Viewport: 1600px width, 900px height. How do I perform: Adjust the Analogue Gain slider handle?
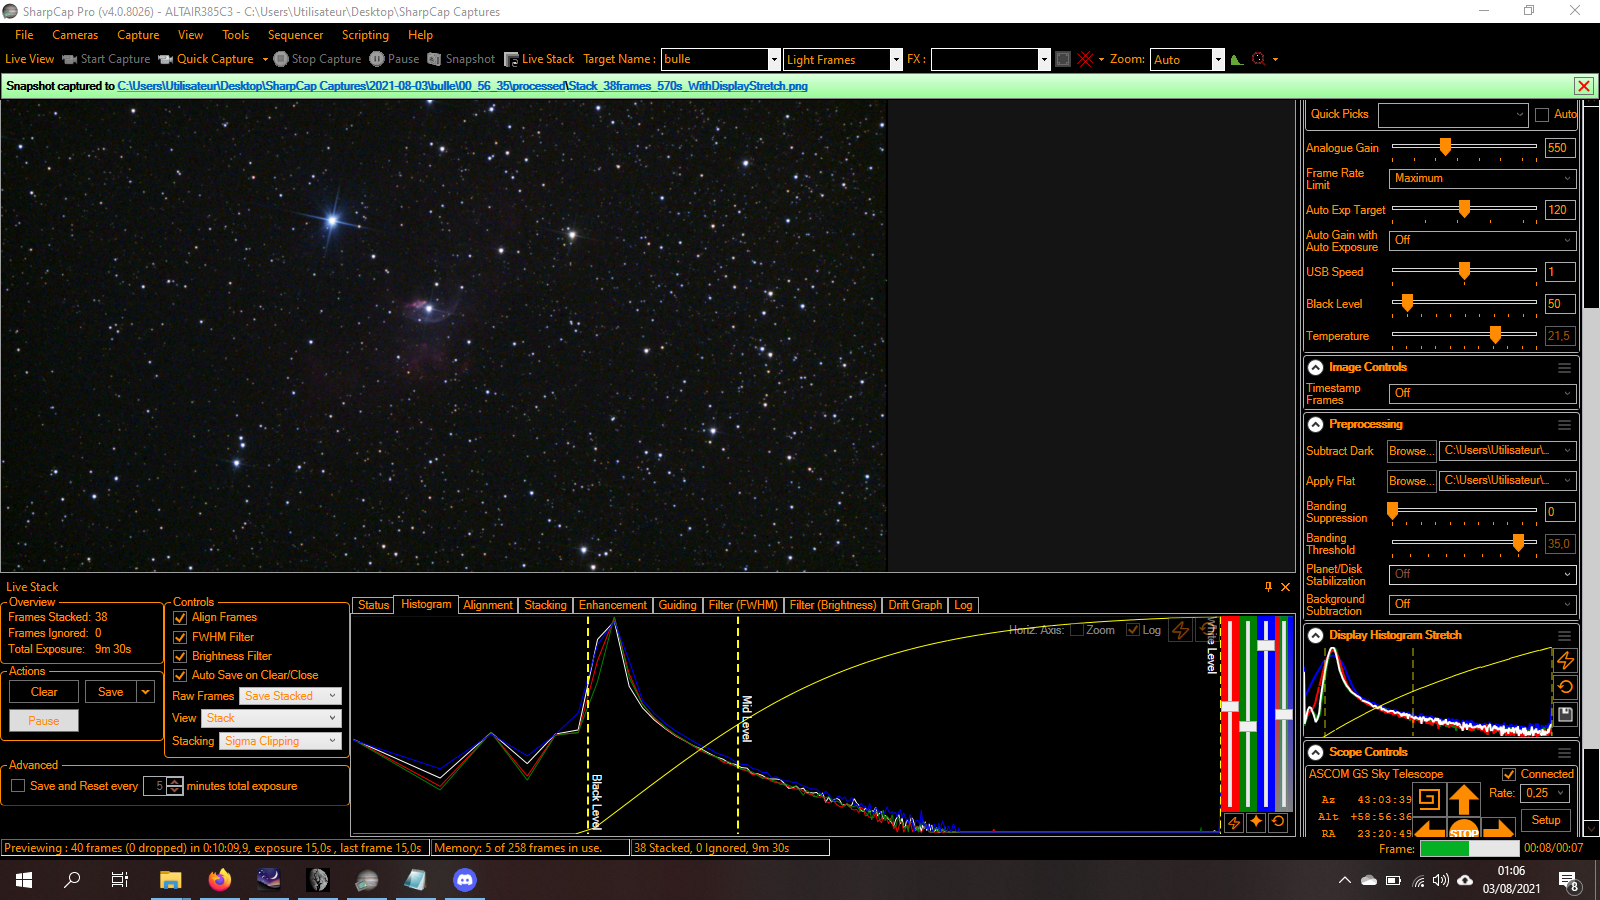pos(1445,147)
